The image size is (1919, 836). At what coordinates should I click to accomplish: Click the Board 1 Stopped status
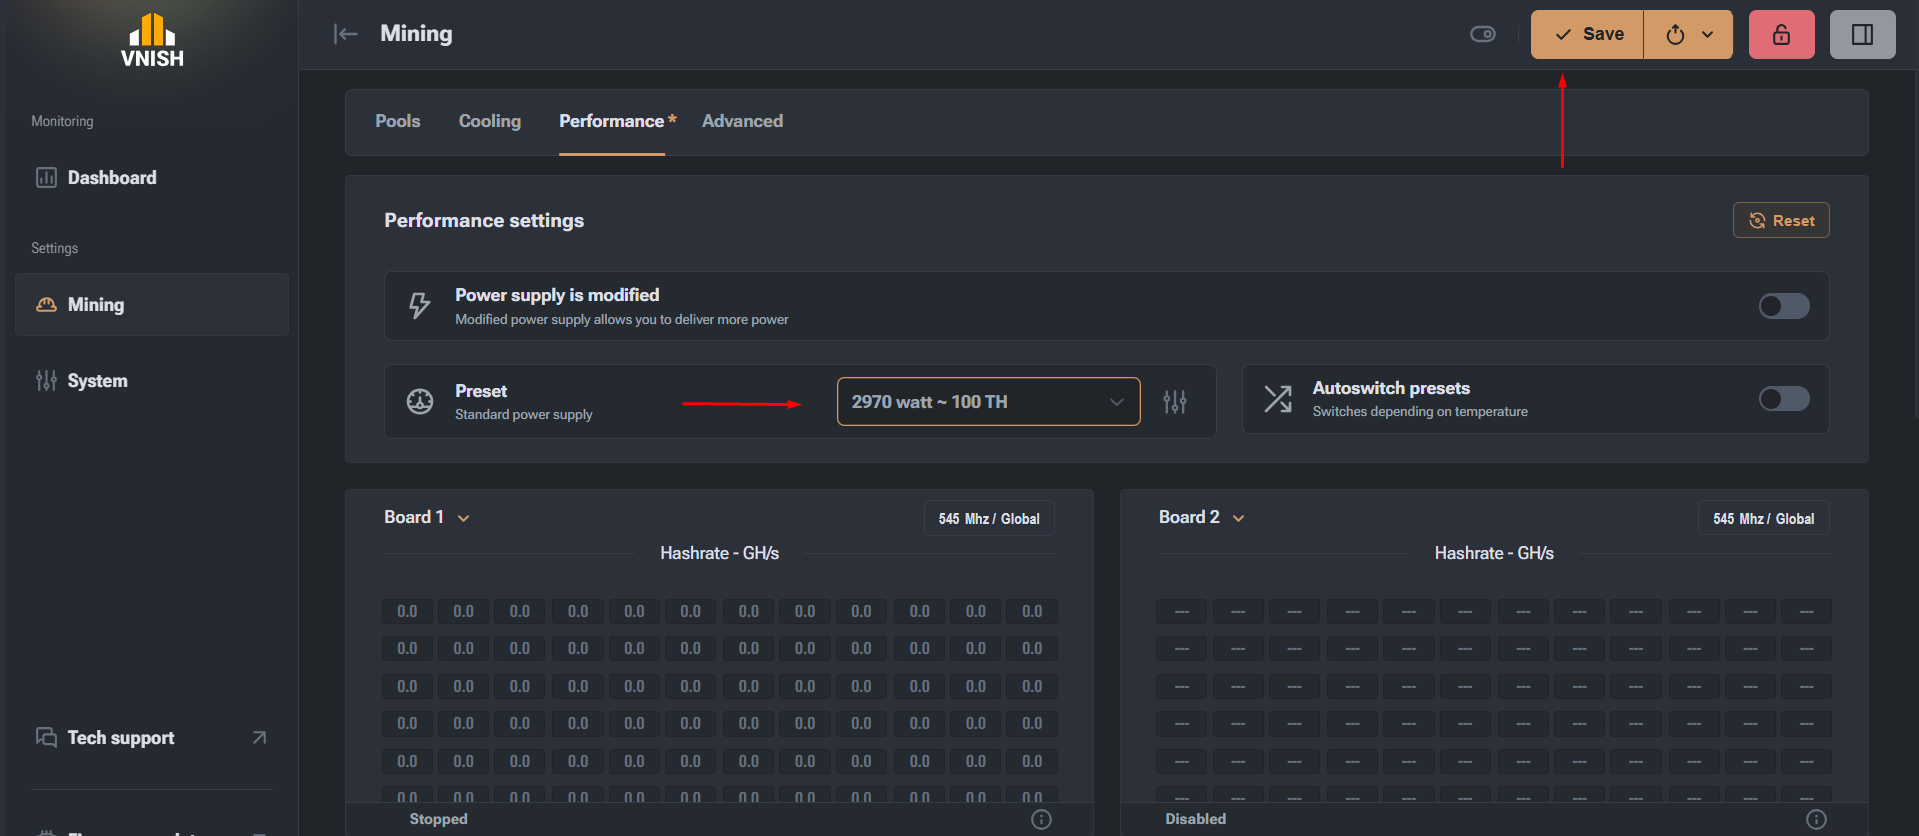(438, 819)
